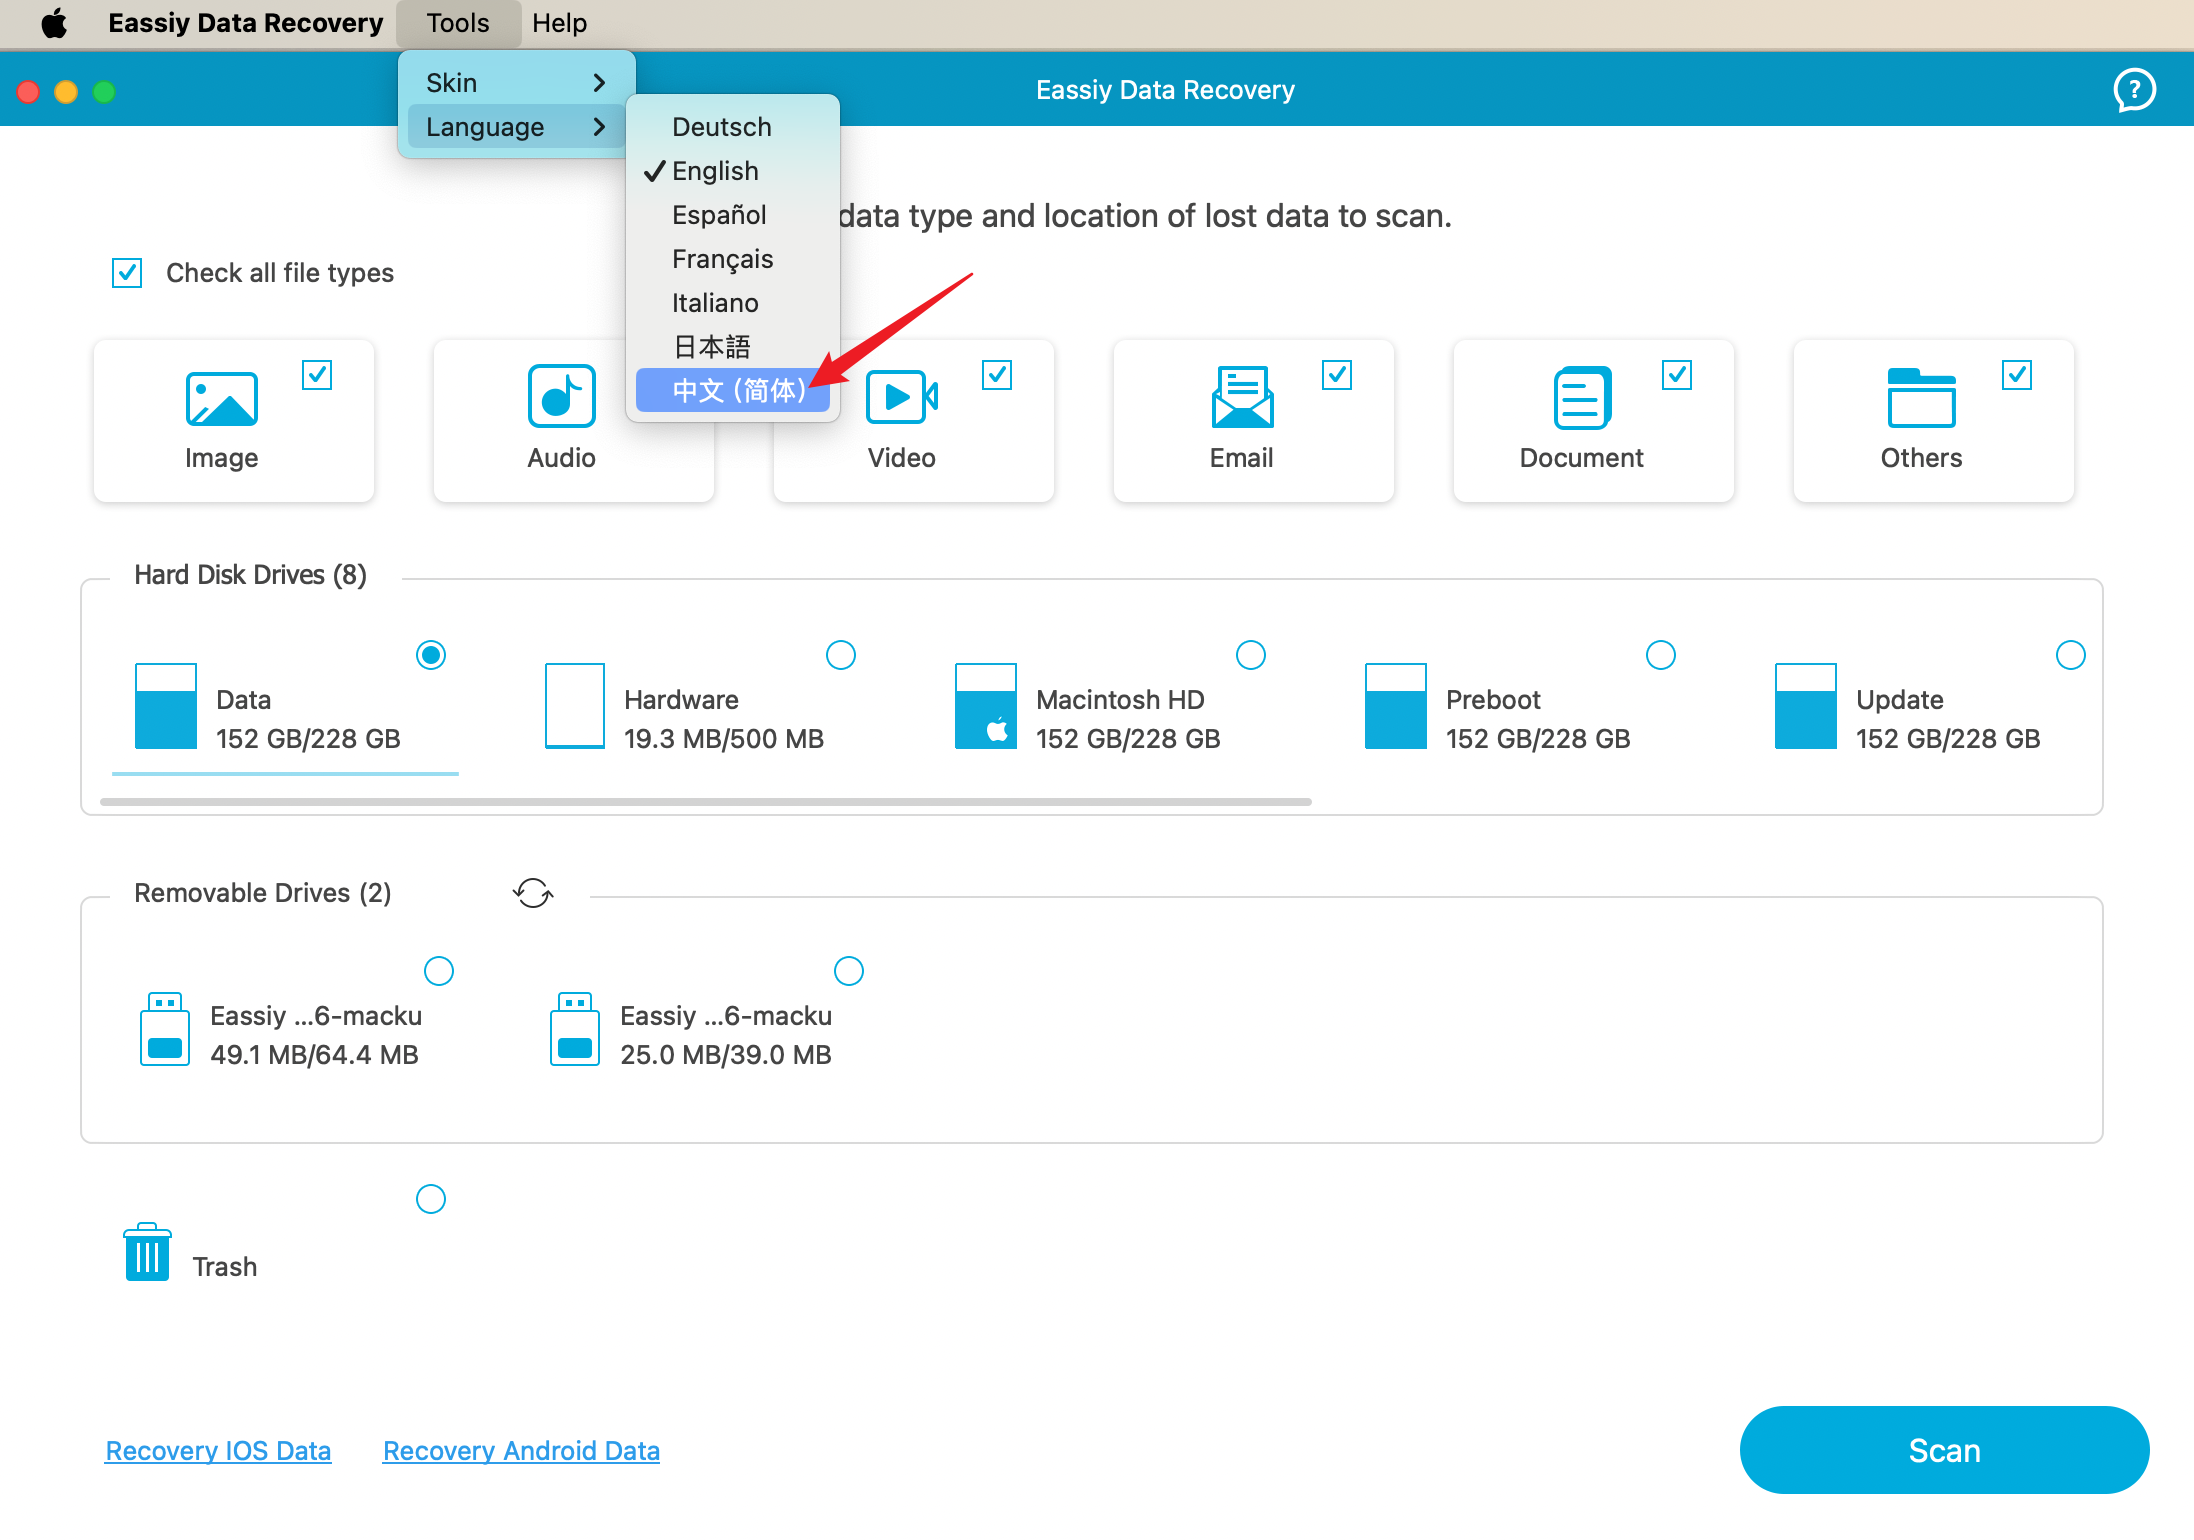Screen dimensions: 2194x1540
Task: Choose 中文 (简体) language
Action: coord(733,390)
